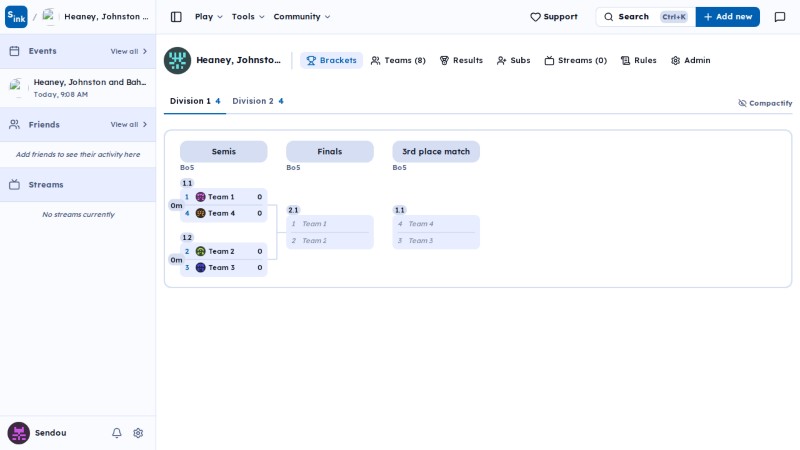Open Team 2 row in match 1.2

[223, 252]
